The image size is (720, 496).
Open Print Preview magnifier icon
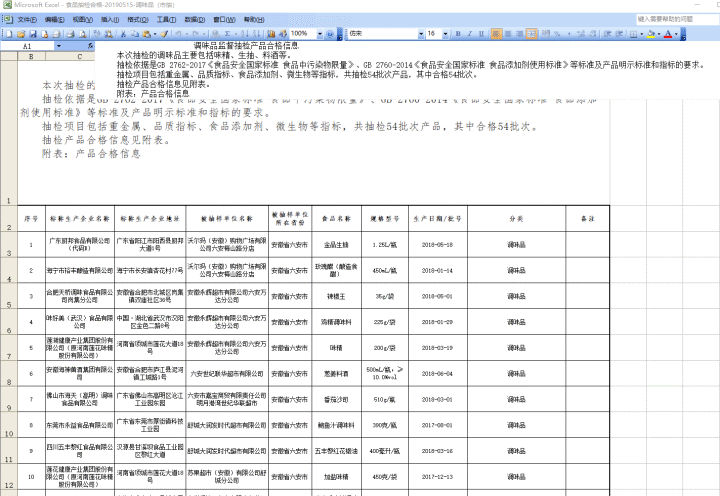tap(83, 34)
